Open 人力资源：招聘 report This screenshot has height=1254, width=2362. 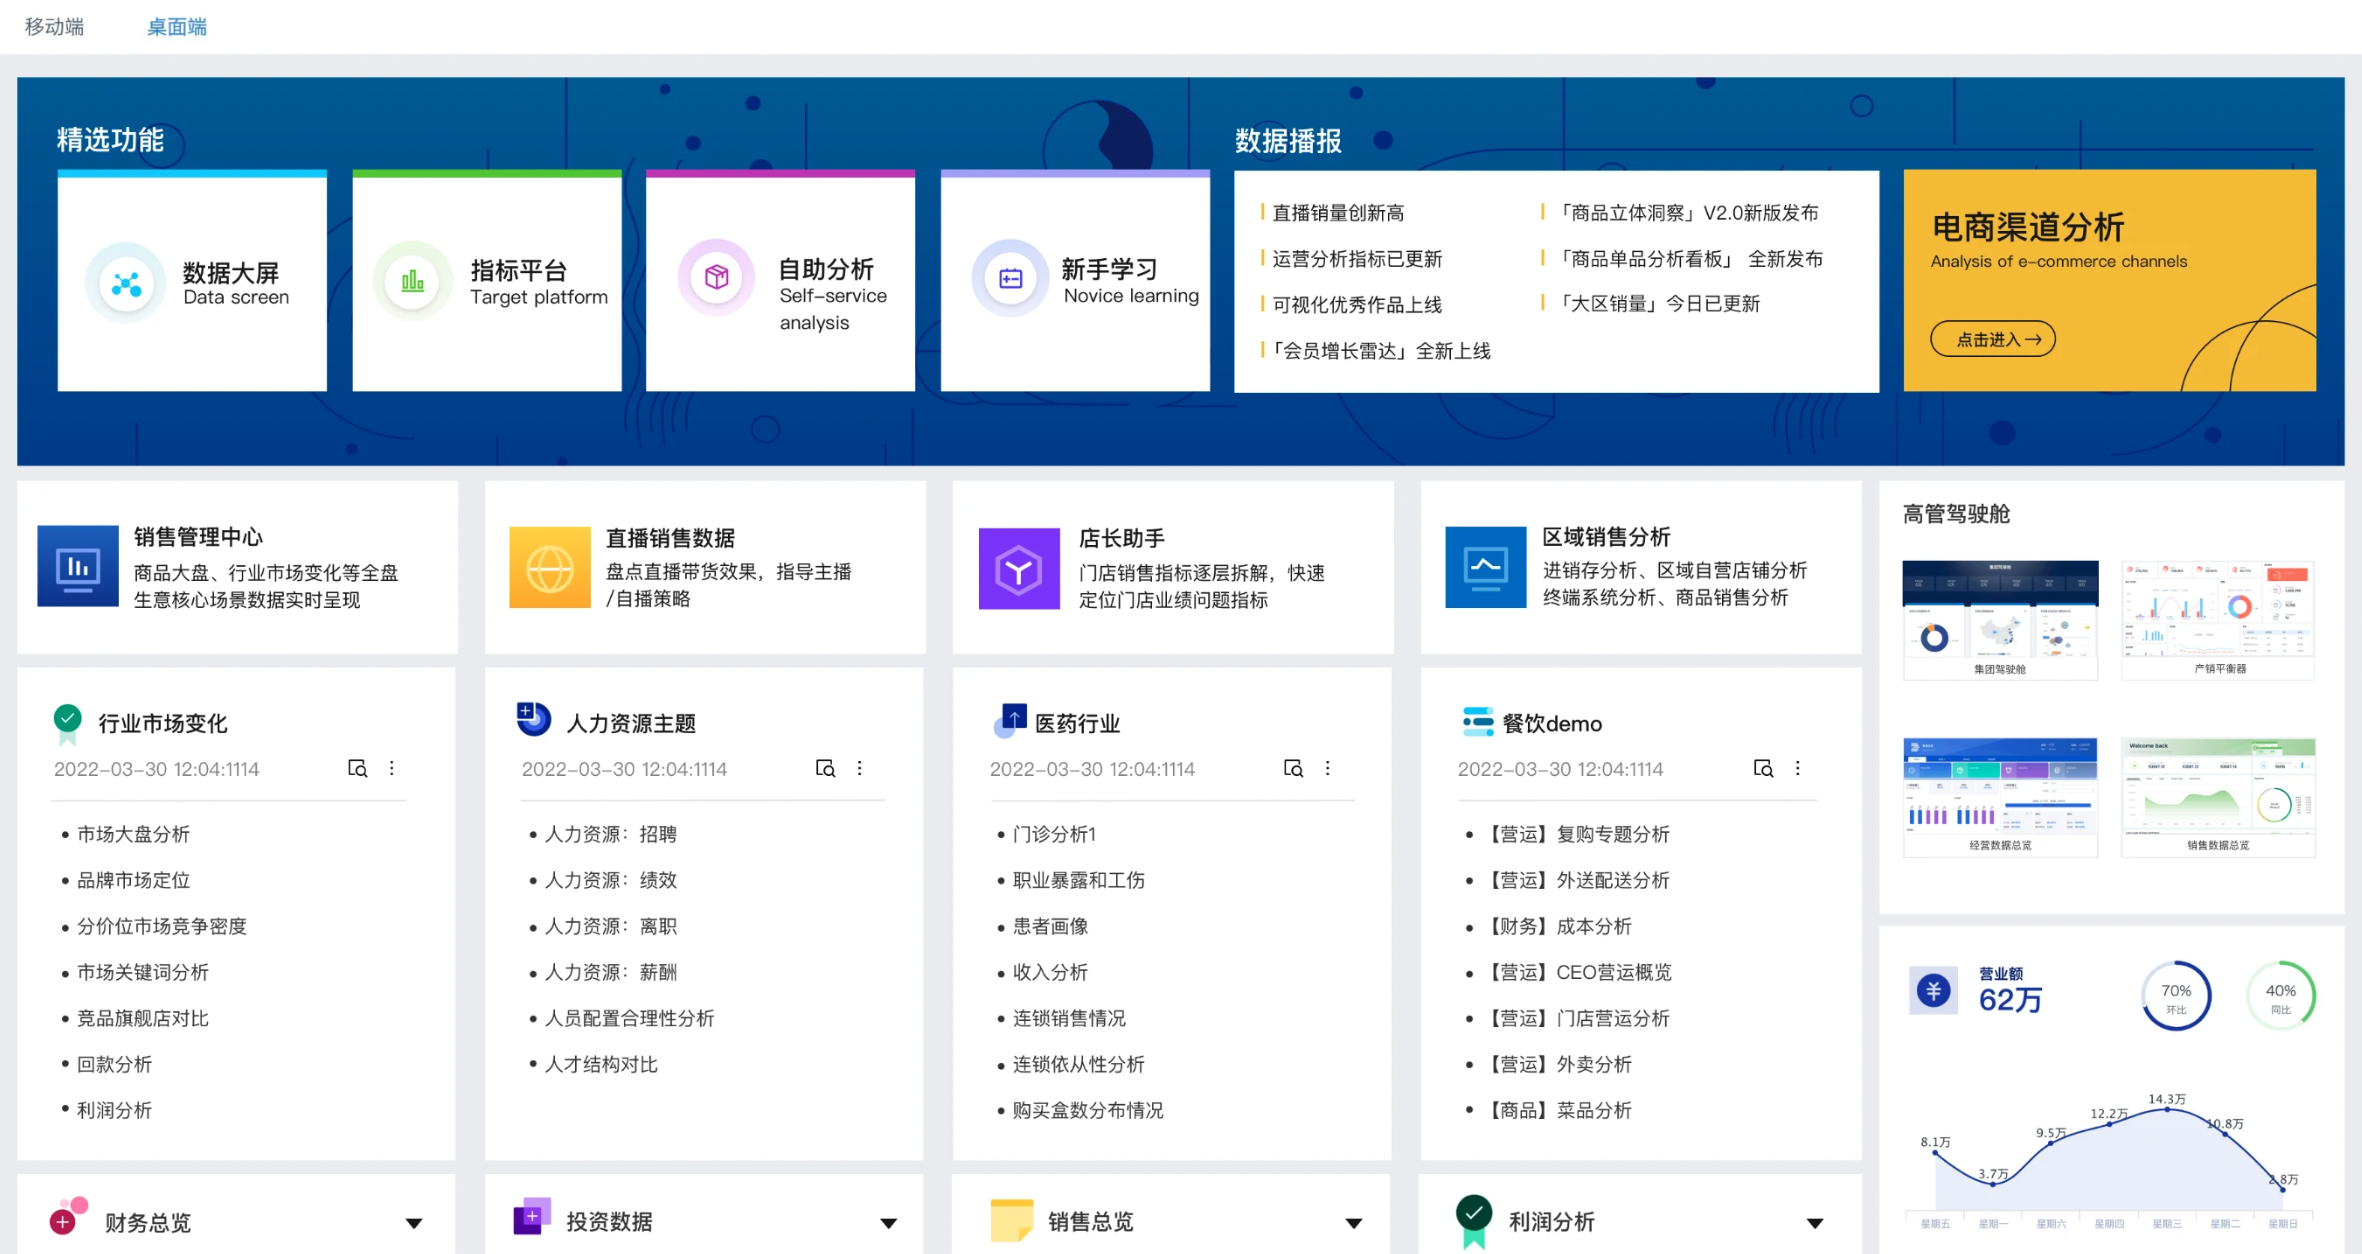click(x=611, y=834)
